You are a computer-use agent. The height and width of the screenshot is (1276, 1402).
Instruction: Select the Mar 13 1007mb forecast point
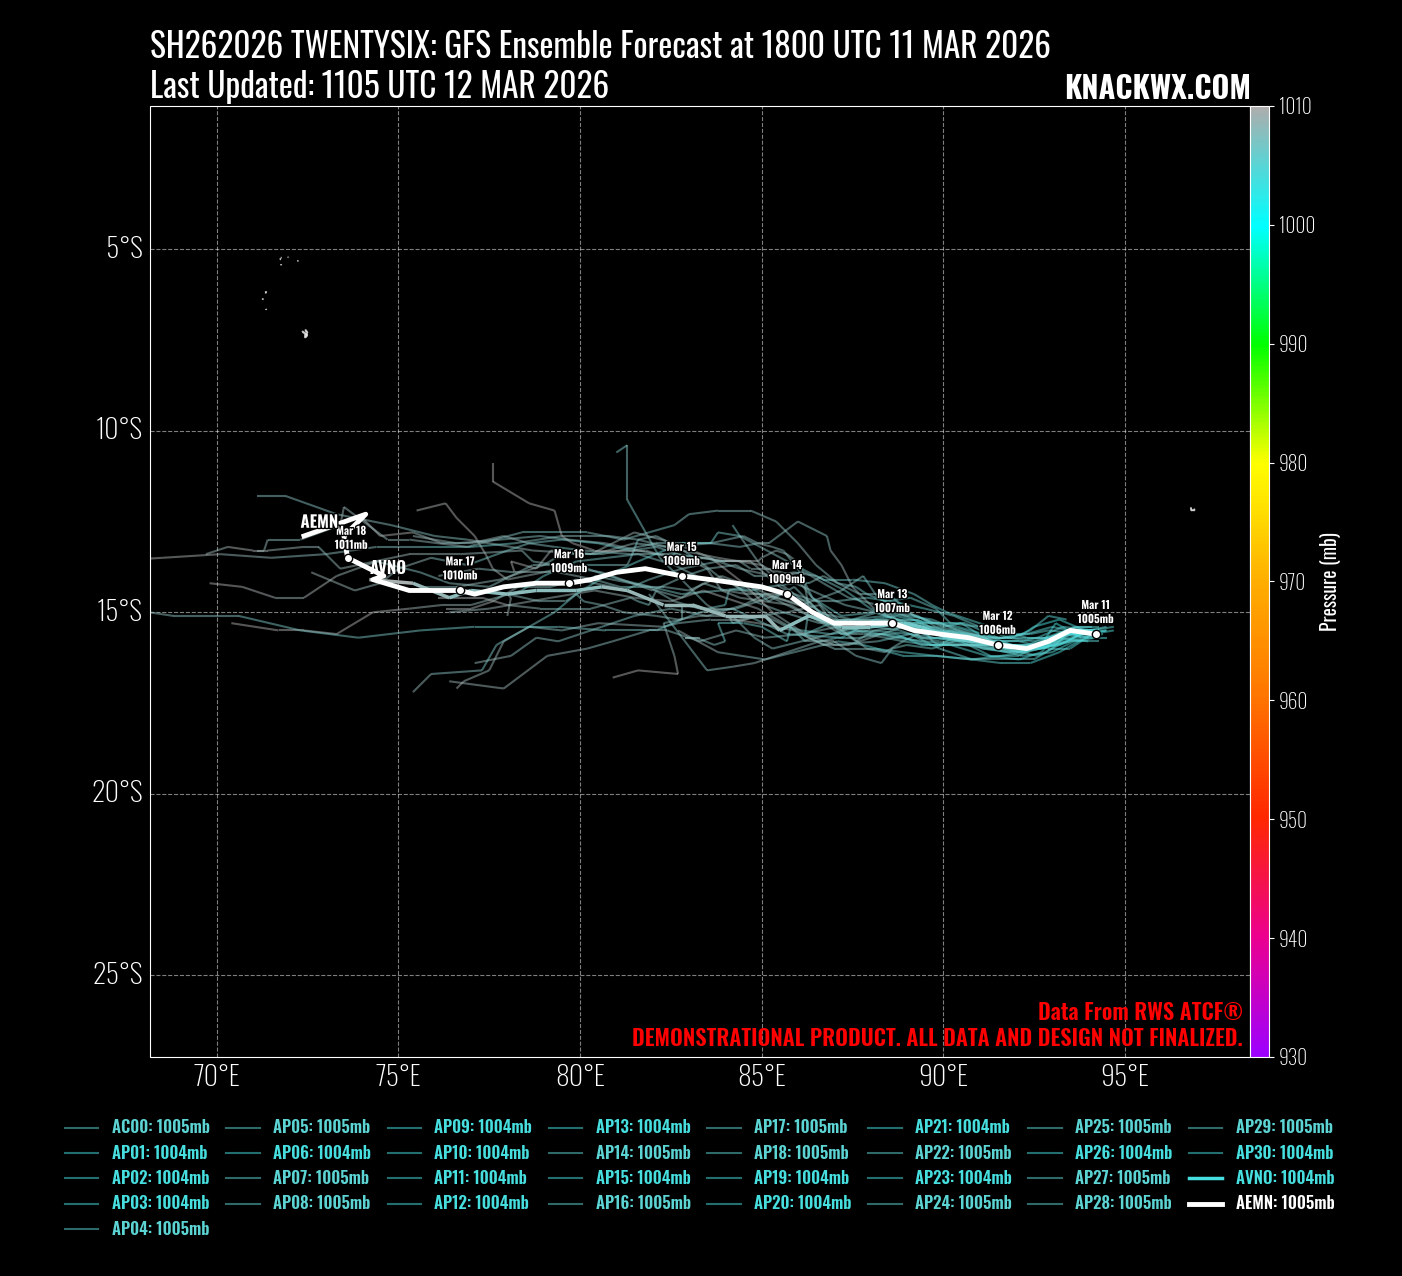pos(892,623)
